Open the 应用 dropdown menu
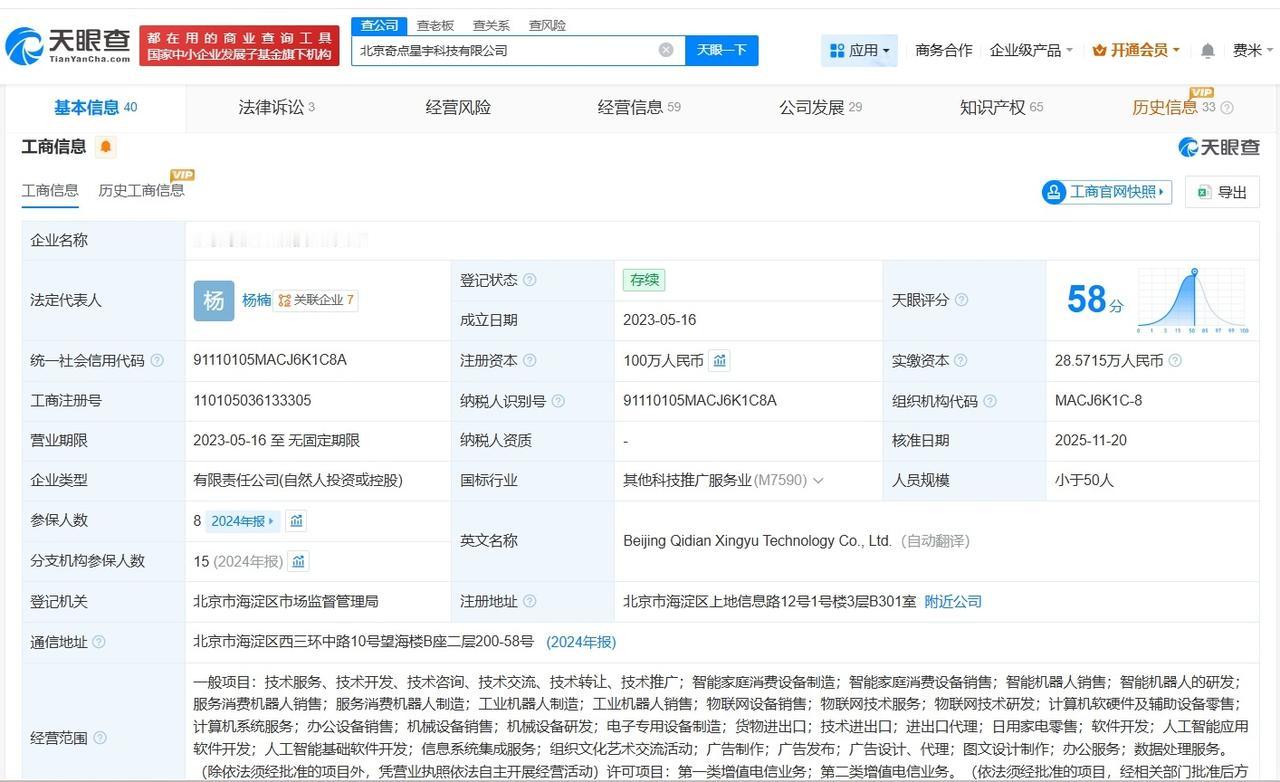 pos(859,50)
